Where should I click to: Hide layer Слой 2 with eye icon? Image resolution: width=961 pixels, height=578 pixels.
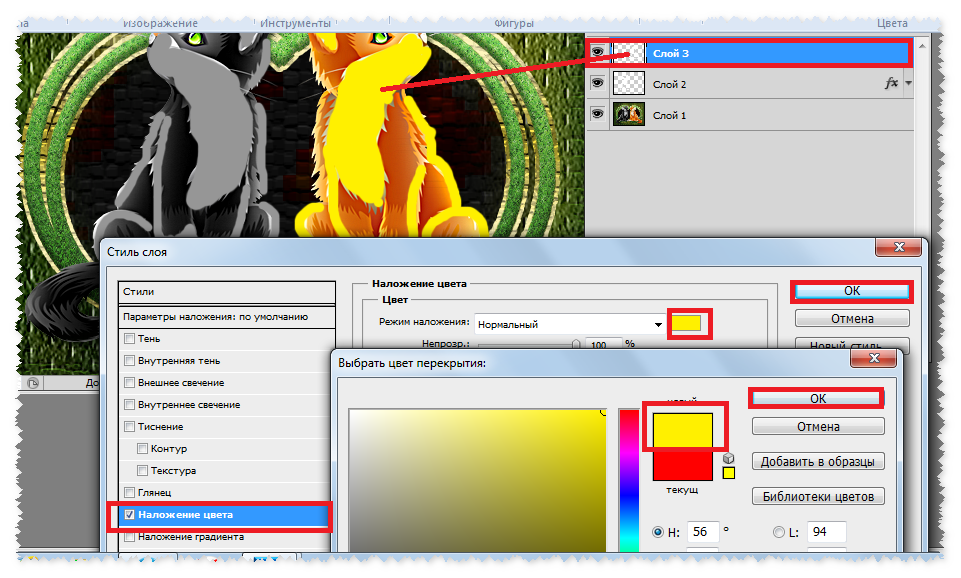[597, 83]
